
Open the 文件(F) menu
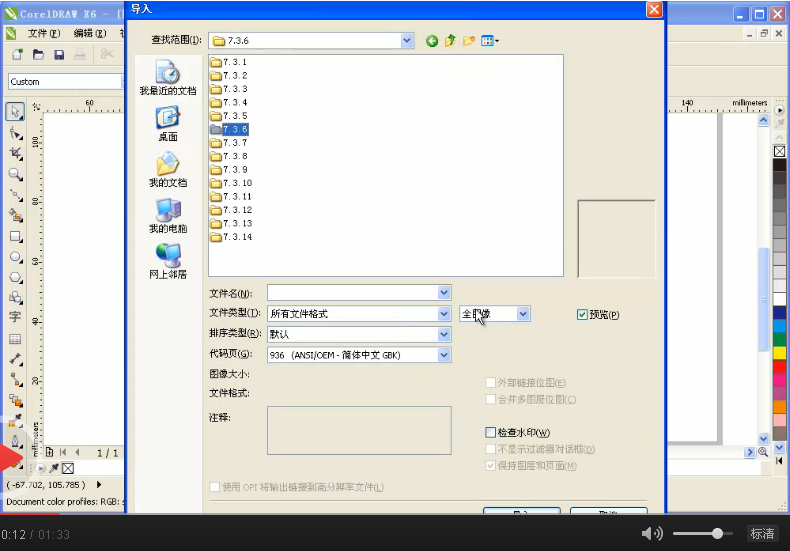(x=44, y=33)
